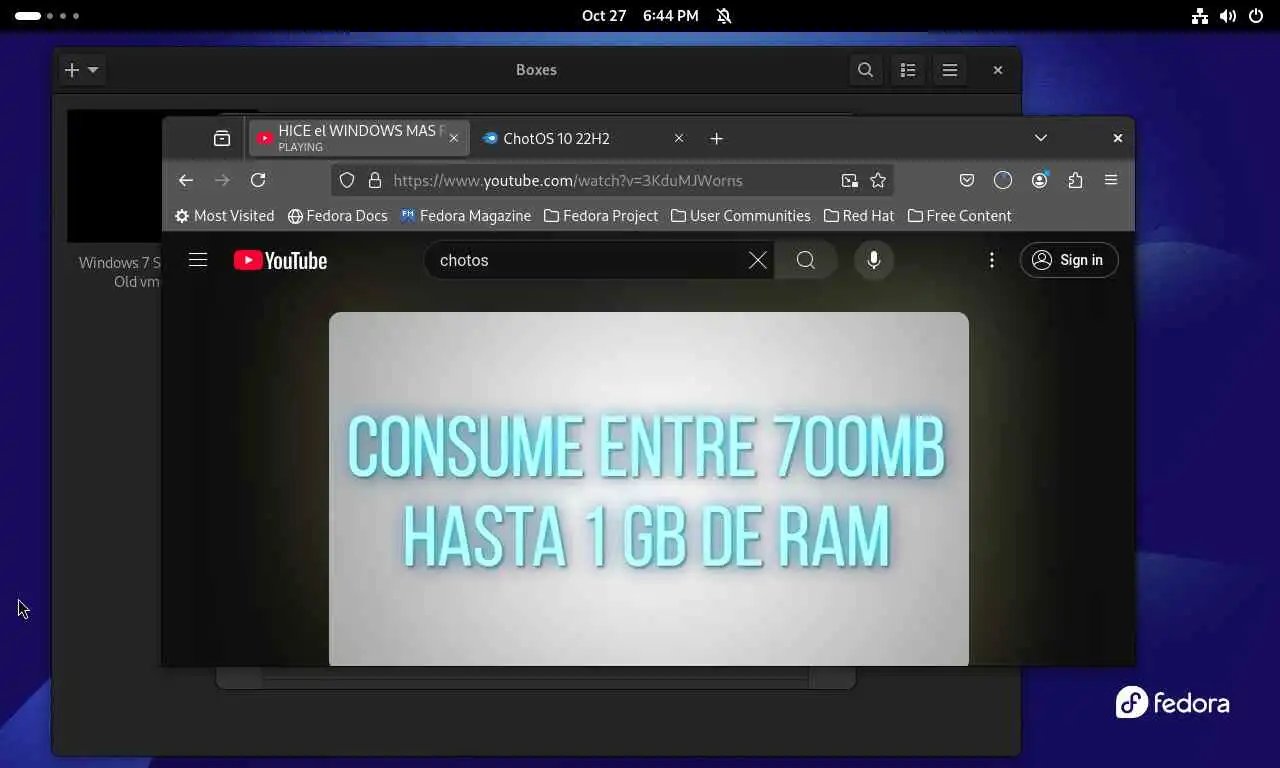Screen dimensions: 1280x768
Task: Switch Boxes to list view
Action: click(908, 70)
